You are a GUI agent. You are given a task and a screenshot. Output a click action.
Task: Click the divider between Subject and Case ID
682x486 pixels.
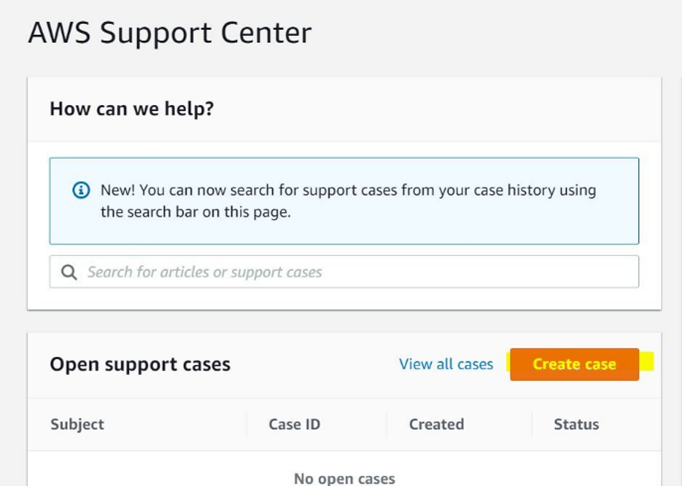[246, 424]
